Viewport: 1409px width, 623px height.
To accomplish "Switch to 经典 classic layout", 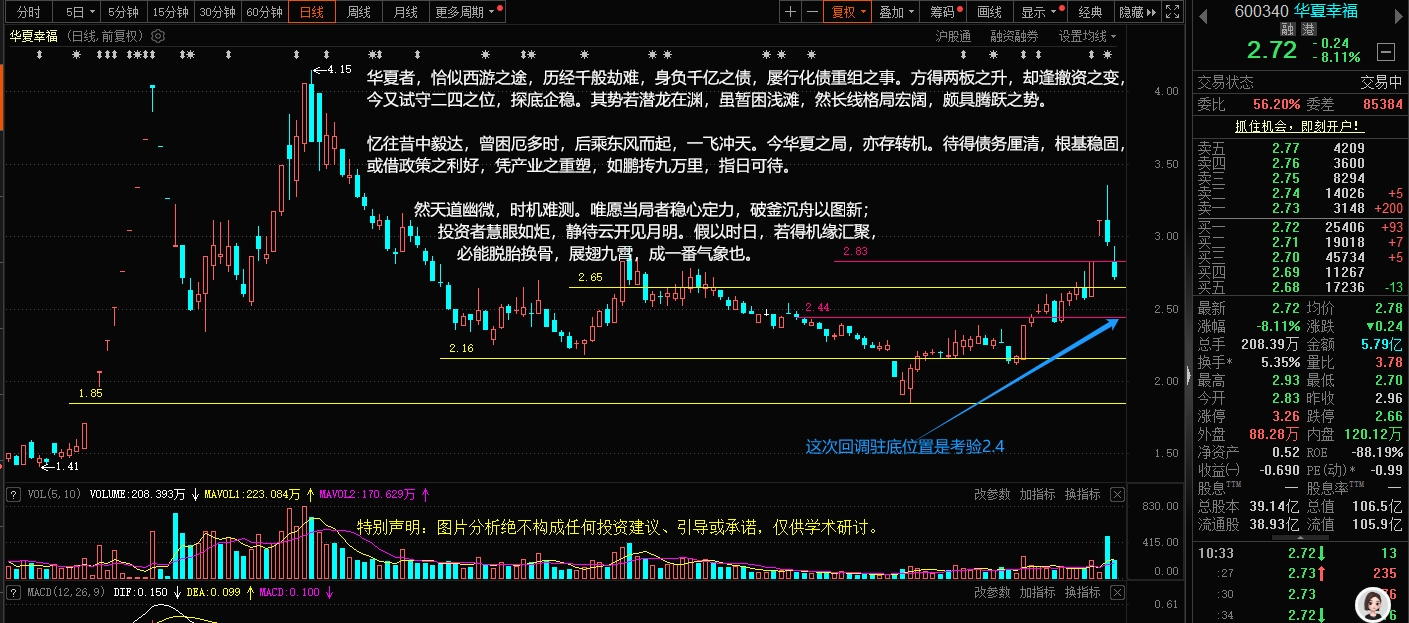I will coord(1089,12).
